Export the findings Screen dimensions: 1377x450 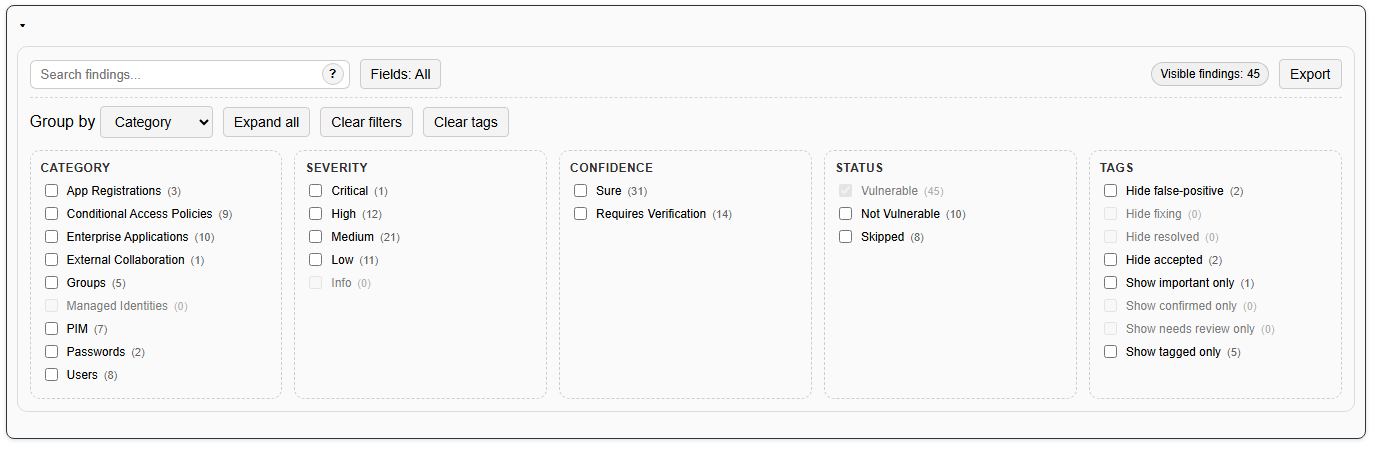tap(1309, 74)
